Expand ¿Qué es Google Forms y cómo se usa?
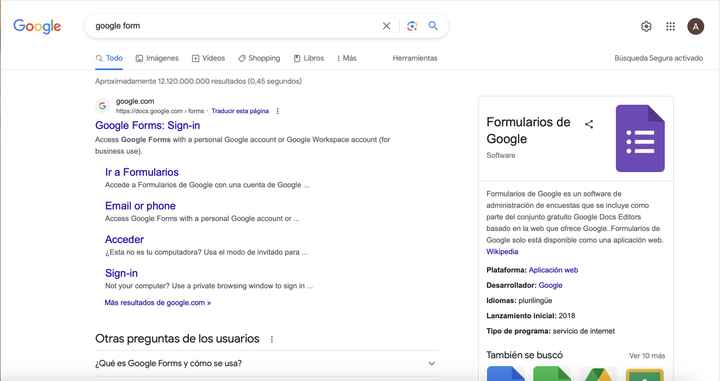Viewport: 720px width, 381px height. point(267,364)
